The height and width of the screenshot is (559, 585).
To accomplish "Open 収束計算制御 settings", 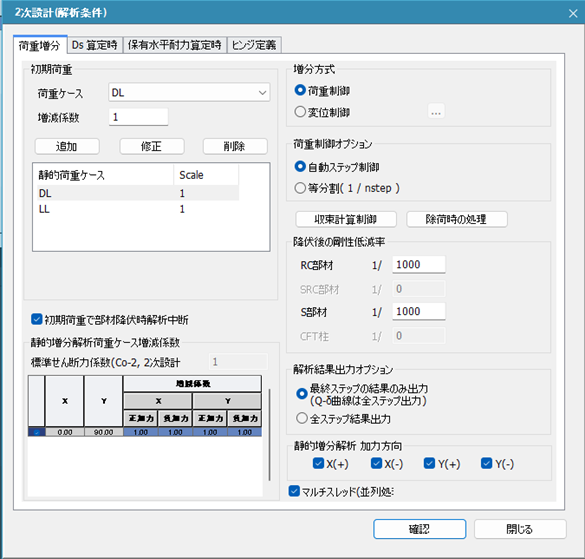I will pyautogui.click(x=346, y=219).
